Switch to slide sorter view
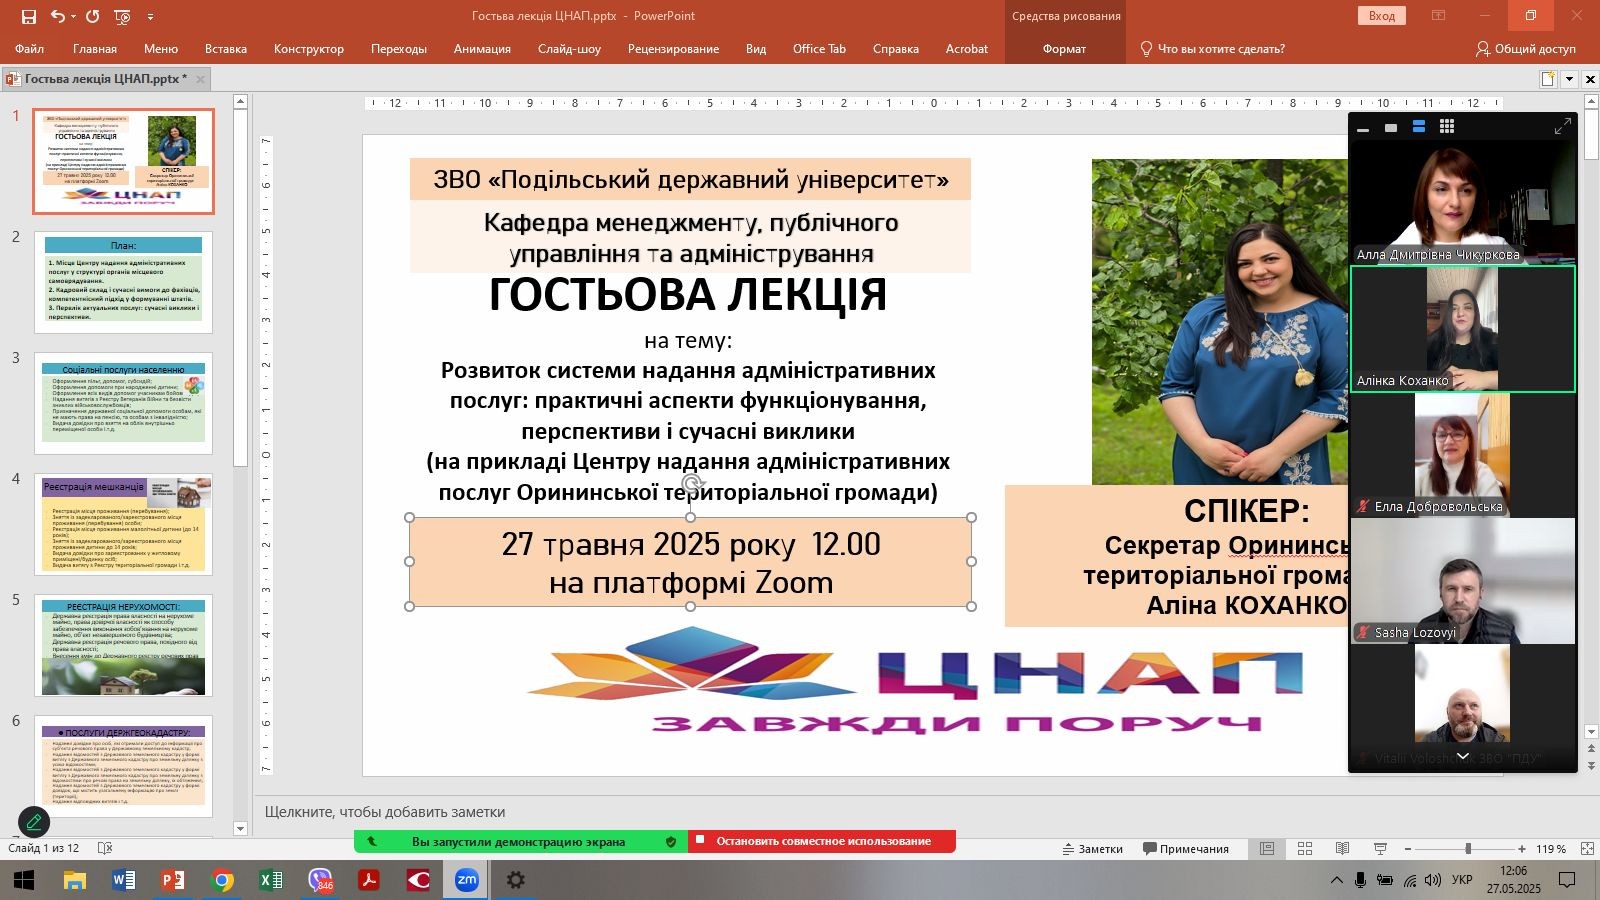Screen dimensions: 1600x900 (1305, 849)
